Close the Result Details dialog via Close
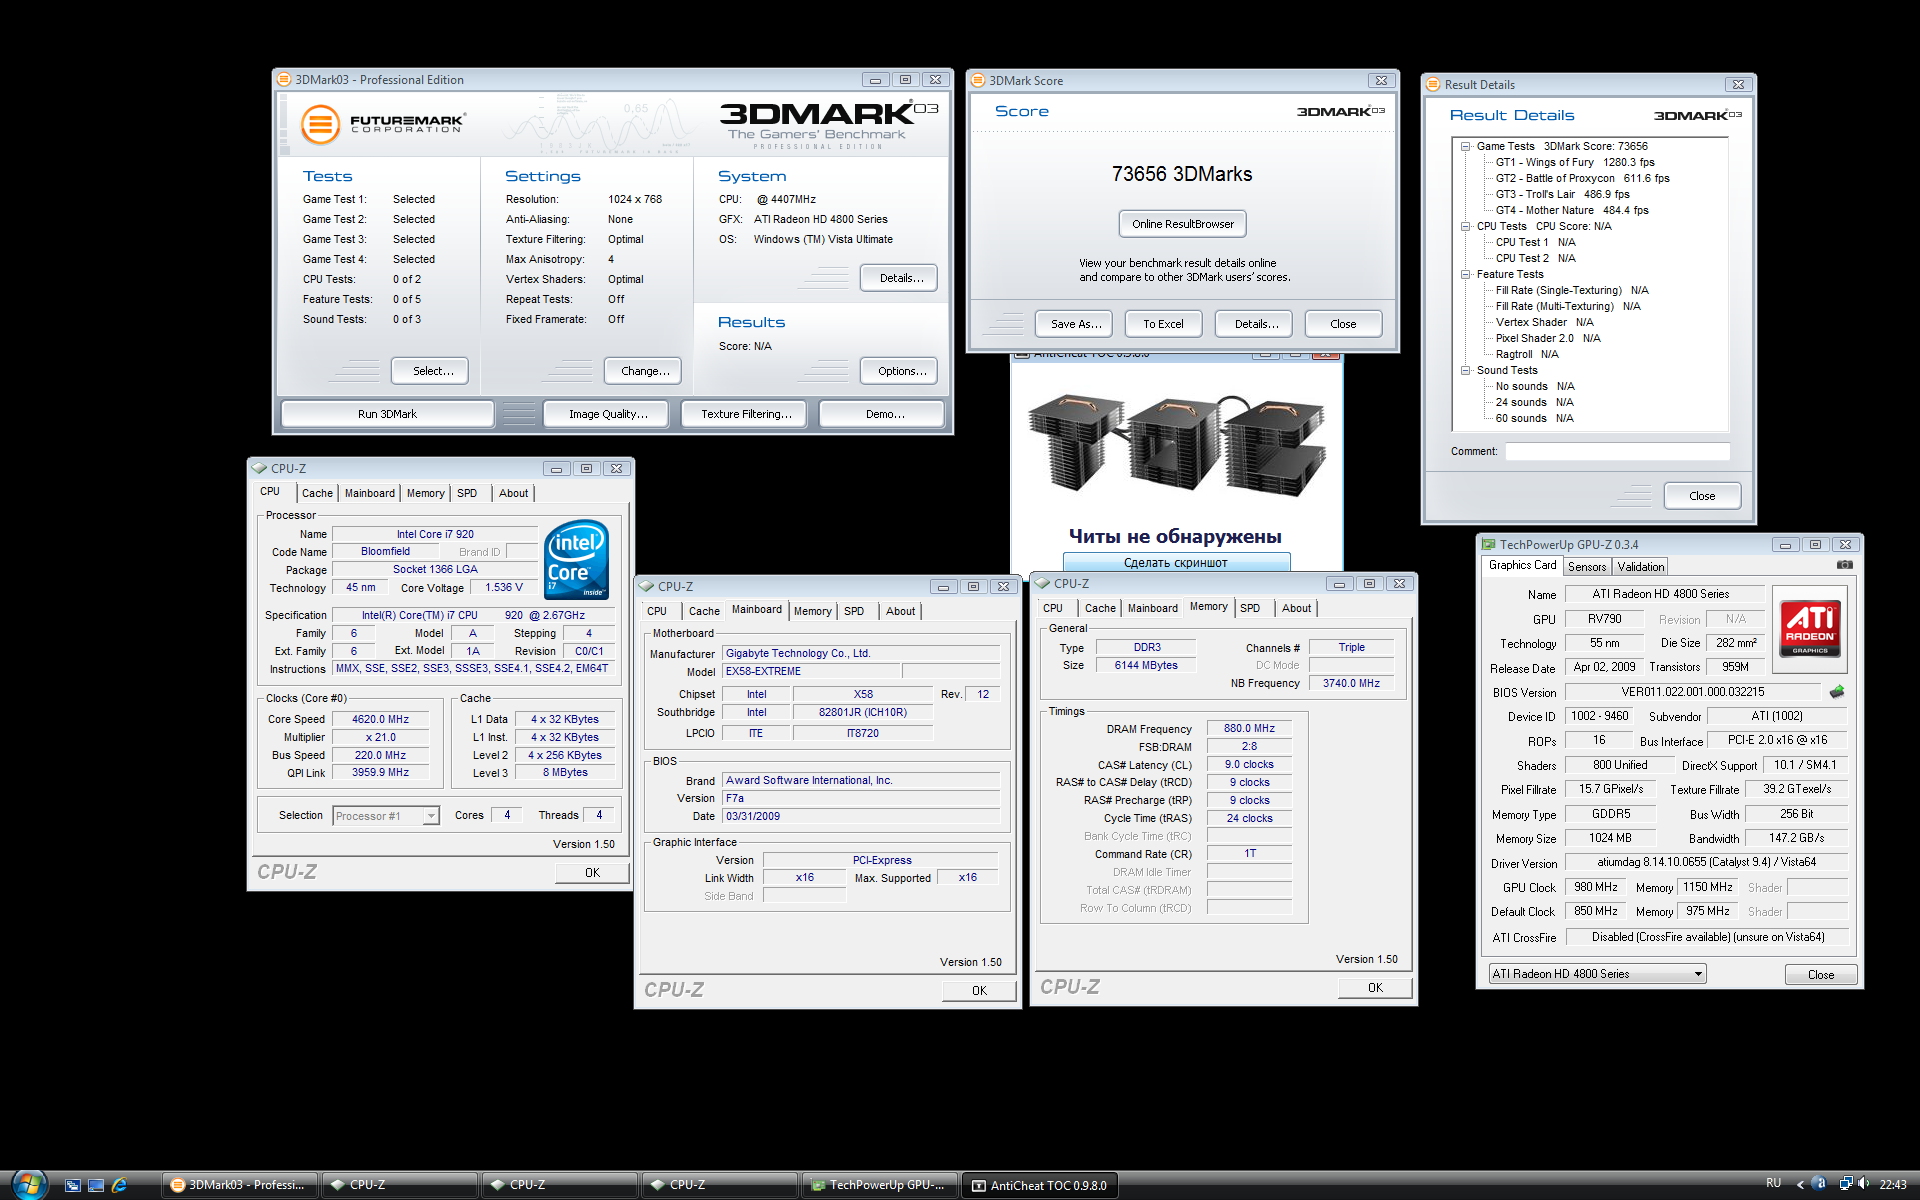This screenshot has height=1200, width=1920. click(x=1702, y=496)
